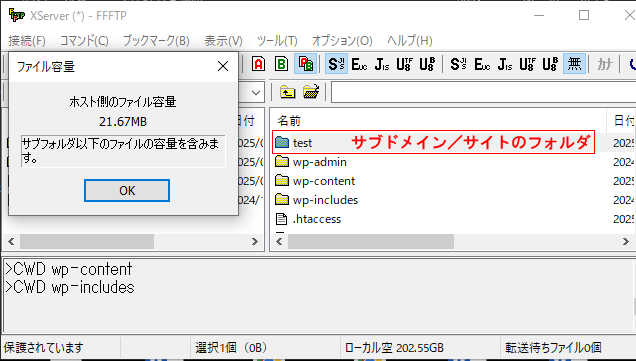
Task: Select UTF-8 BOM in the first encoding group
Action: (427, 64)
